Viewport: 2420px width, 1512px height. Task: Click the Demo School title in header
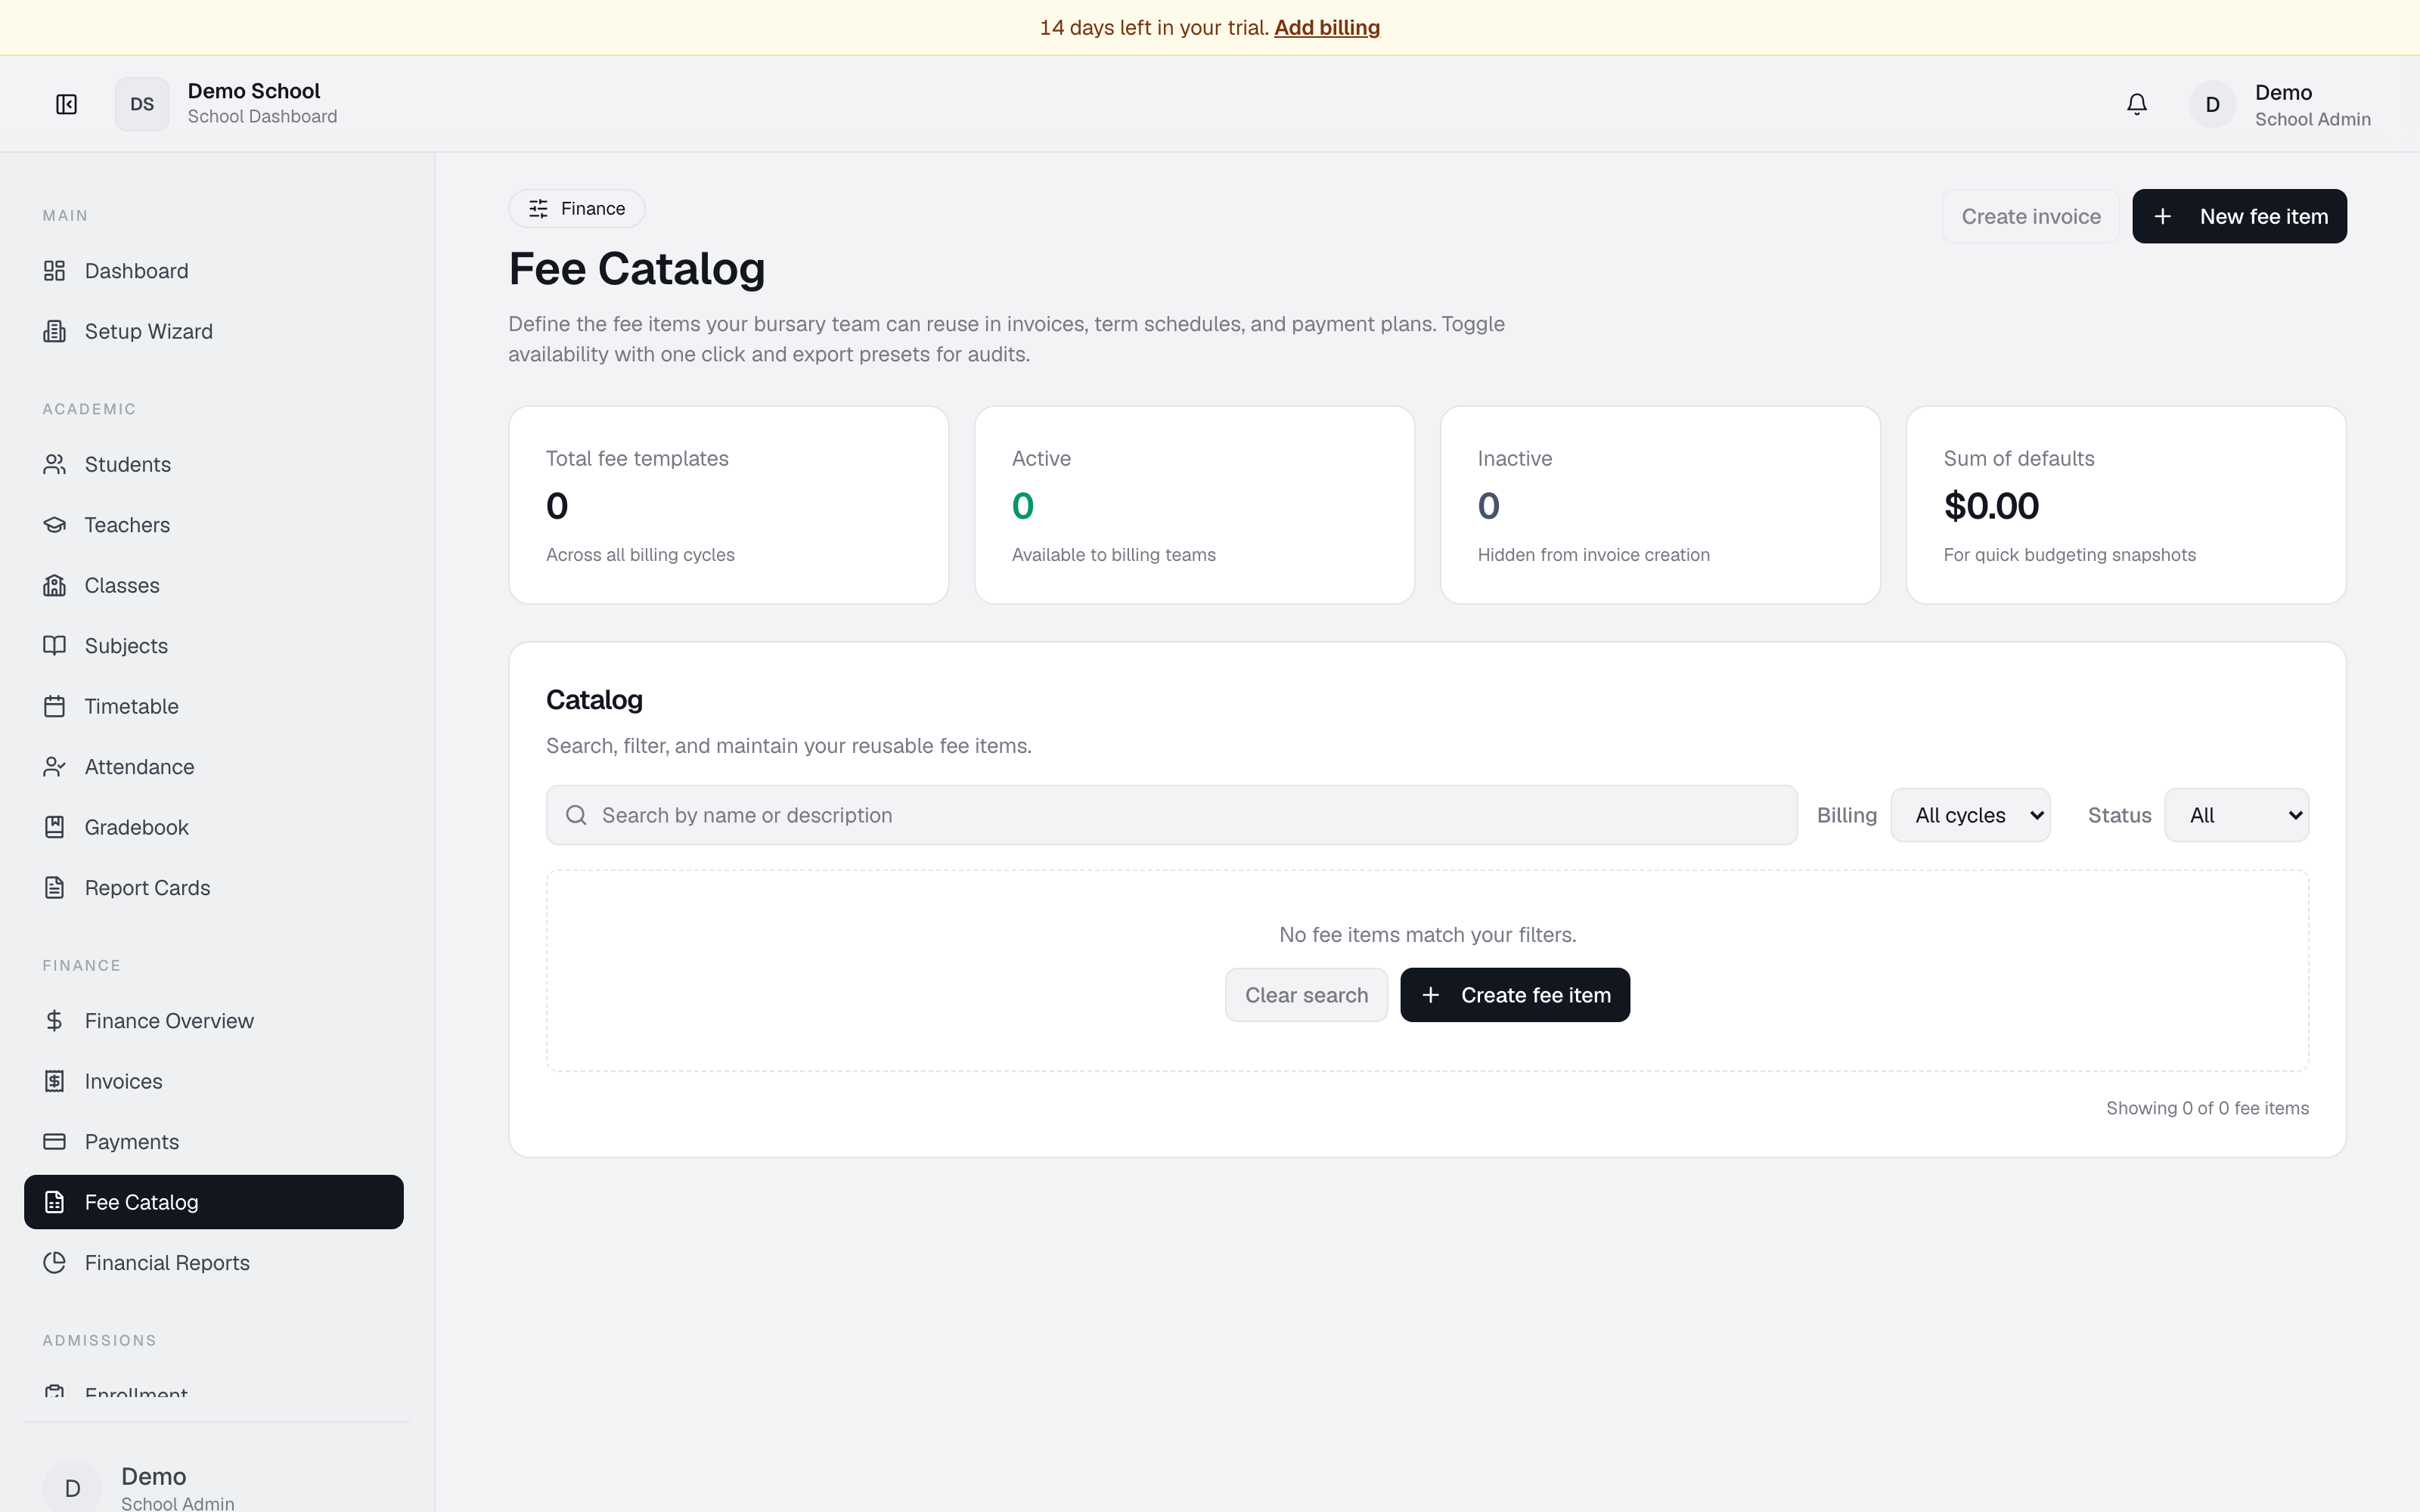(254, 91)
